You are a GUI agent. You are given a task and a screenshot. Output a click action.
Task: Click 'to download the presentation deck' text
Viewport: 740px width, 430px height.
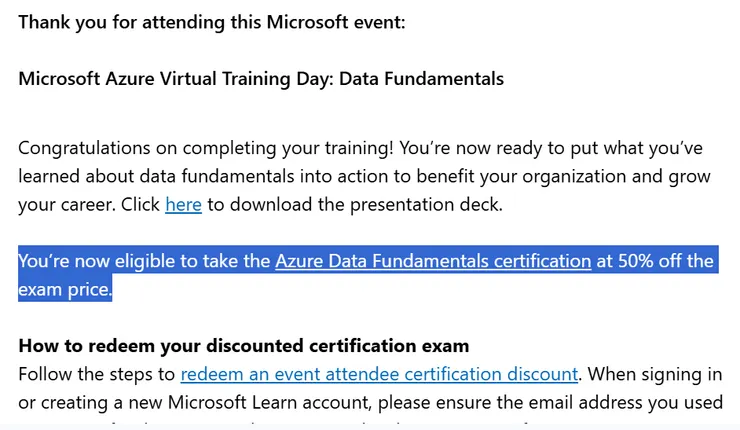[x=353, y=205]
